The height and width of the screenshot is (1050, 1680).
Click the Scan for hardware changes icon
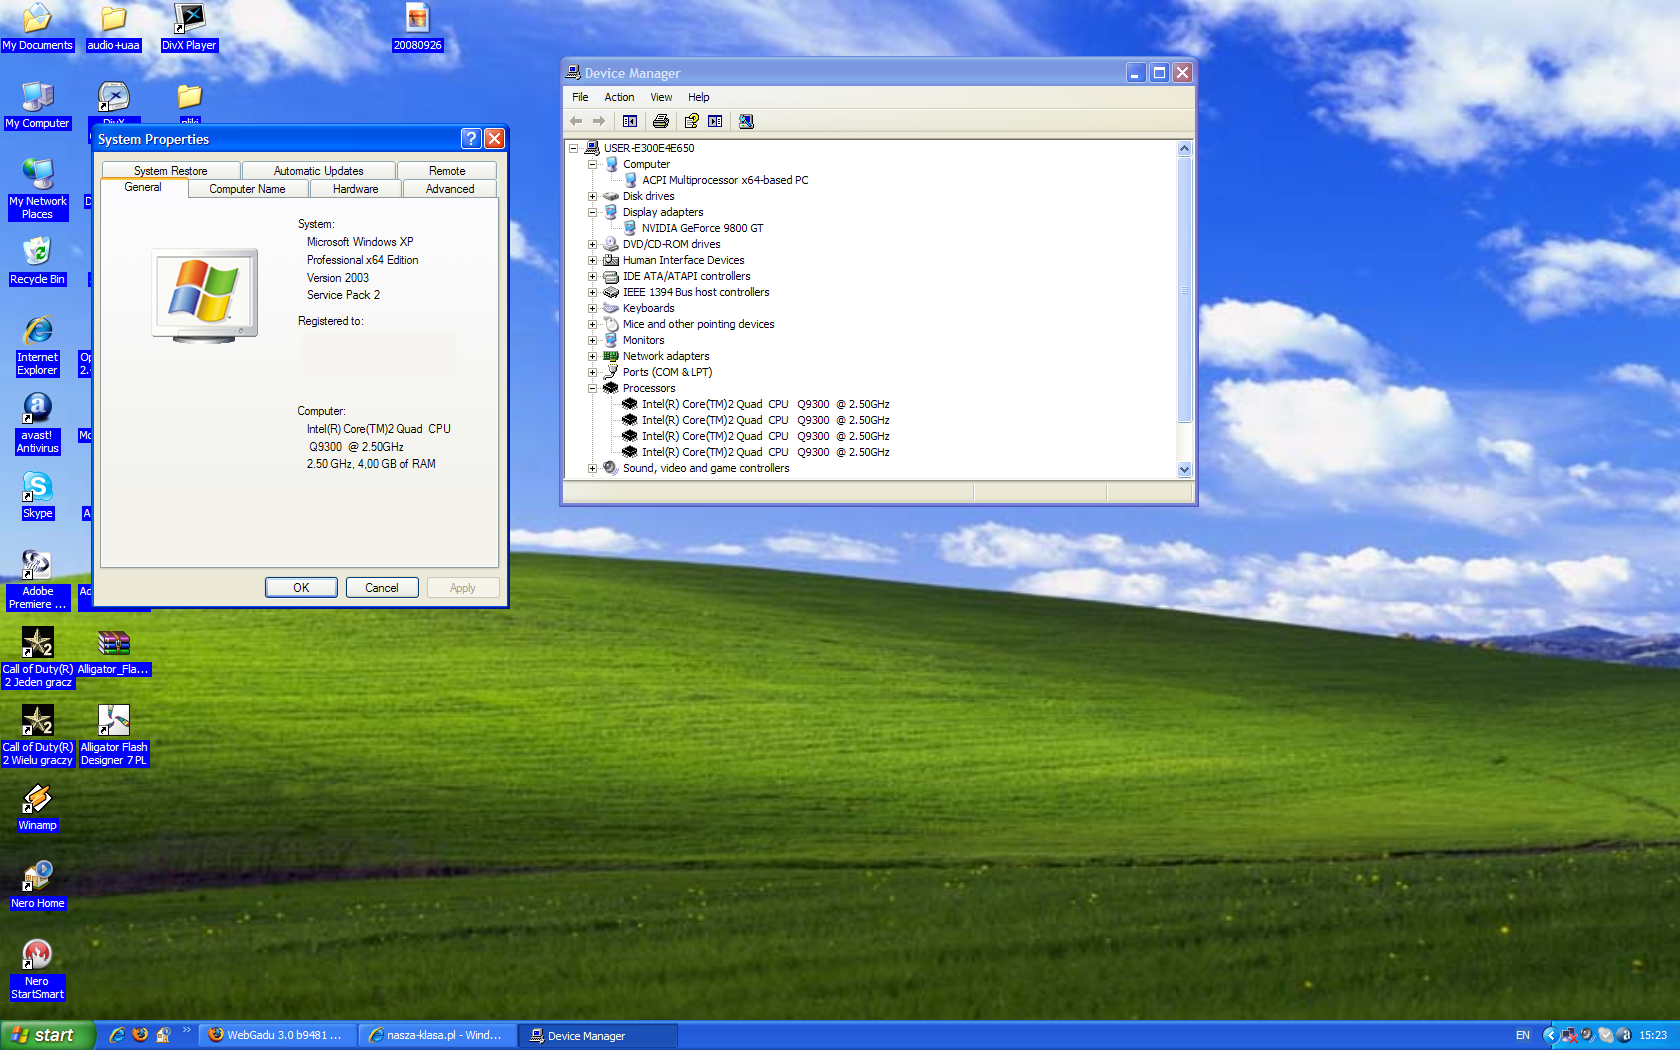click(746, 121)
